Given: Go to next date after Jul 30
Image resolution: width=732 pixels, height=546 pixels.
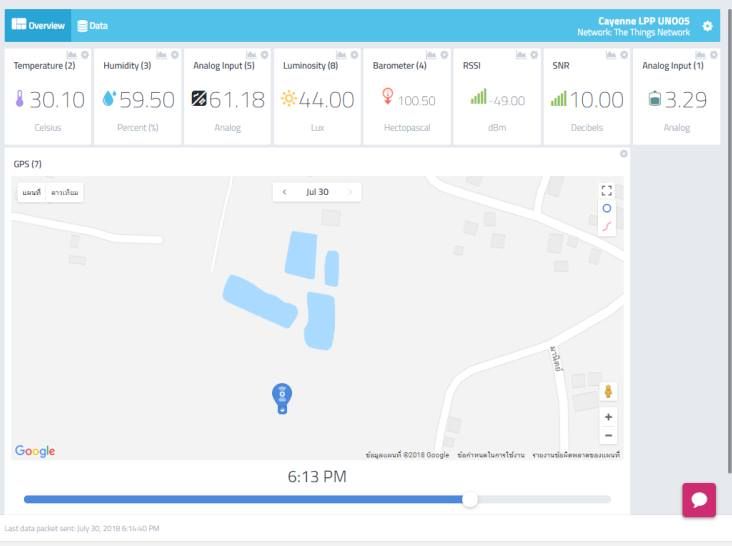Looking at the screenshot, I should (x=350, y=192).
